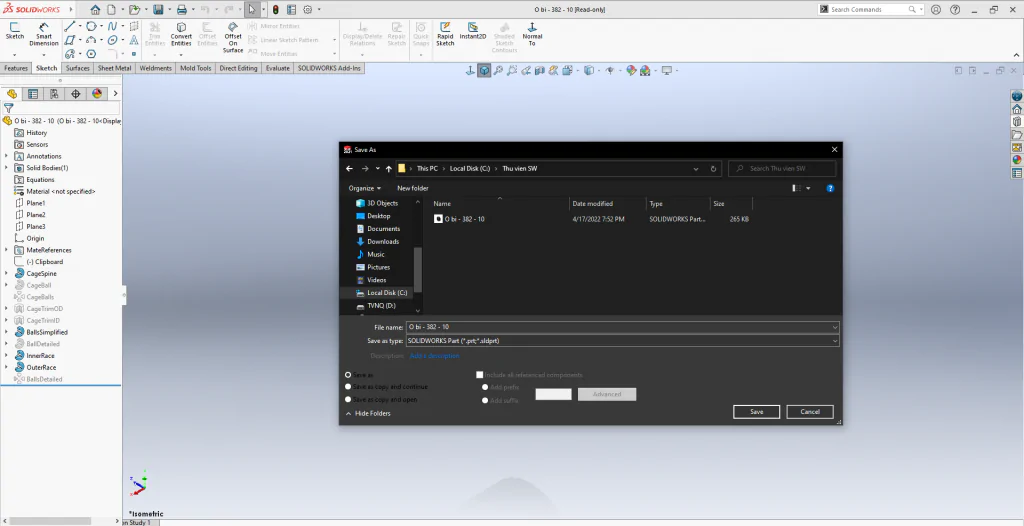1024x526 pixels.
Task: Click the help question mark in Save As
Action: (x=830, y=188)
